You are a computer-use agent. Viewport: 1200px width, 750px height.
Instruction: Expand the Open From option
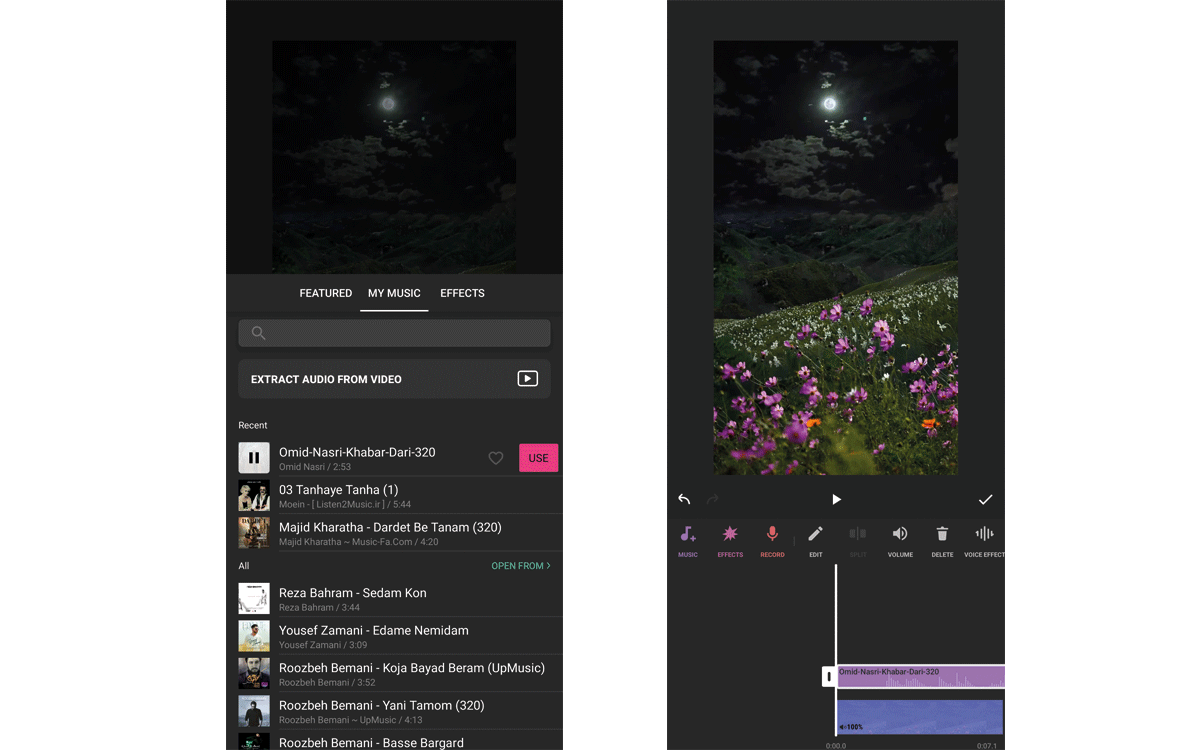(x=520, y=566)
